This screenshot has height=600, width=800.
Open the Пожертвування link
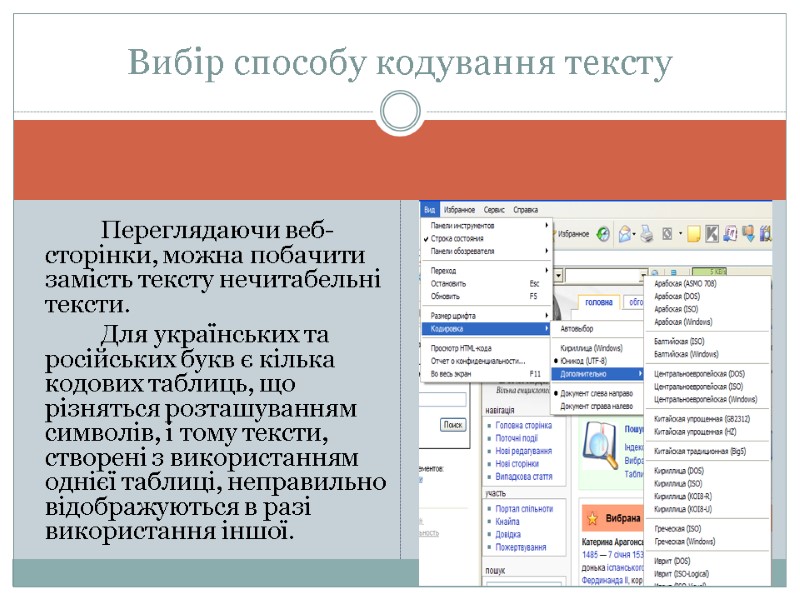(x=520, y=547)
